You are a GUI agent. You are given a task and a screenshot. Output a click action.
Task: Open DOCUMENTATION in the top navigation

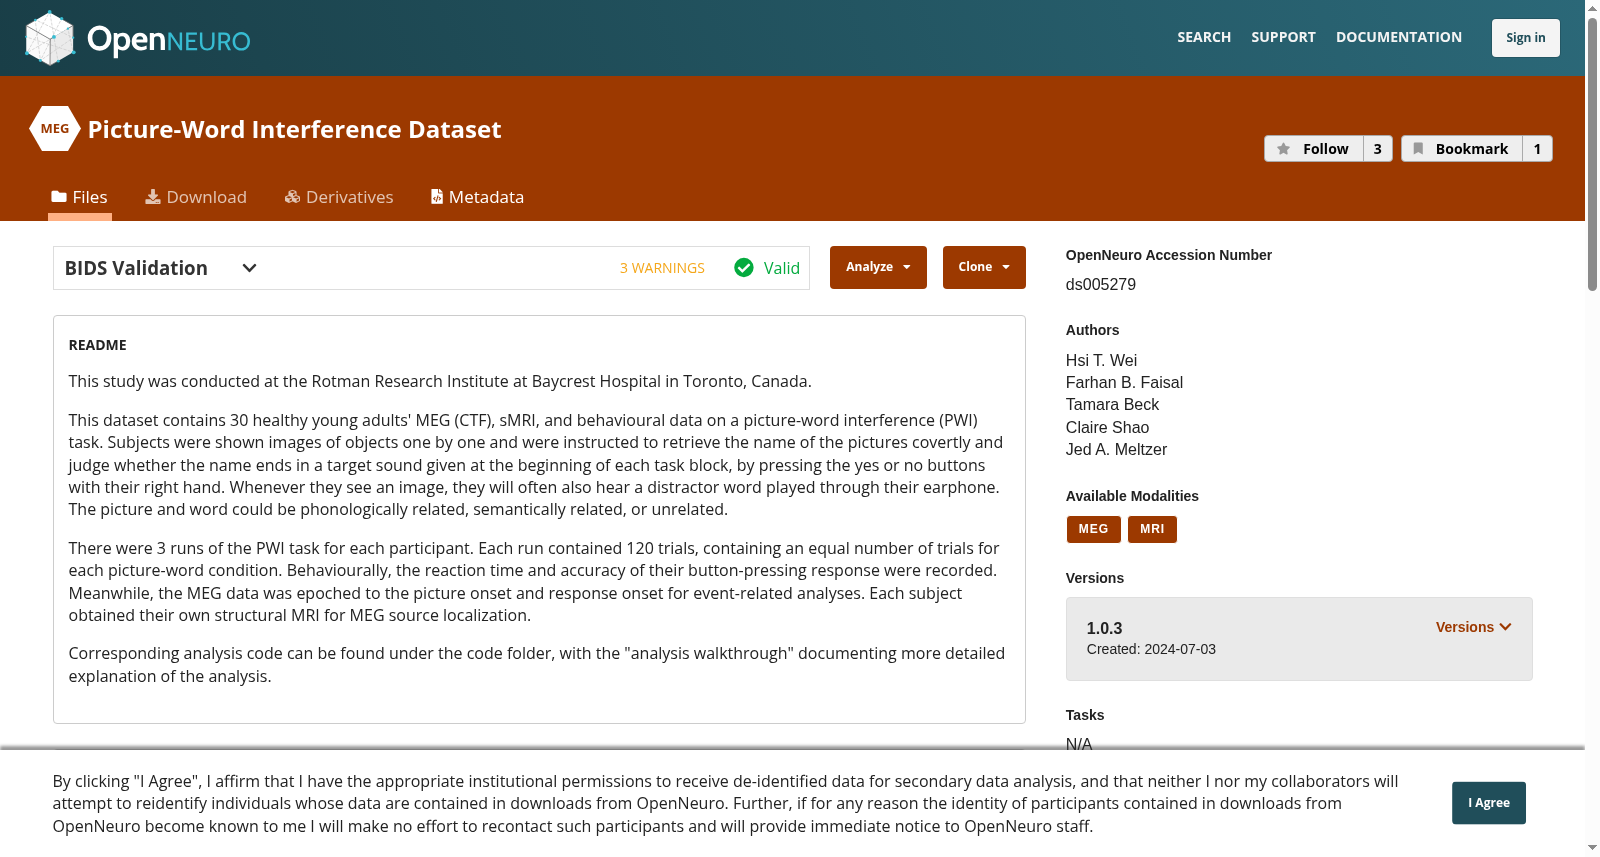click(1399, 37)
